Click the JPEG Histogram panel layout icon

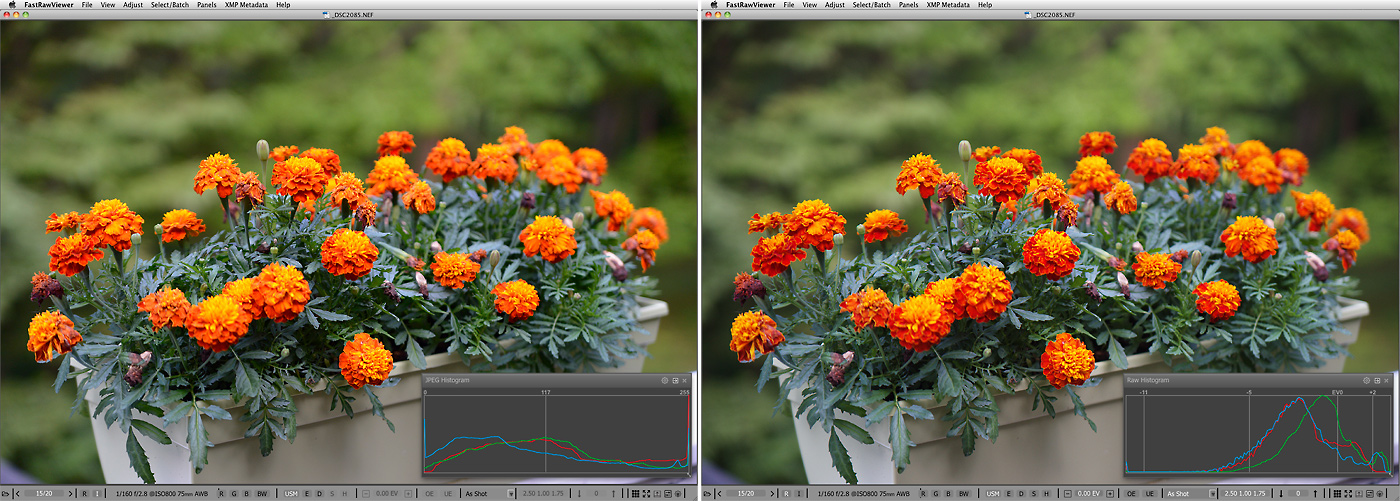(675, 381)
